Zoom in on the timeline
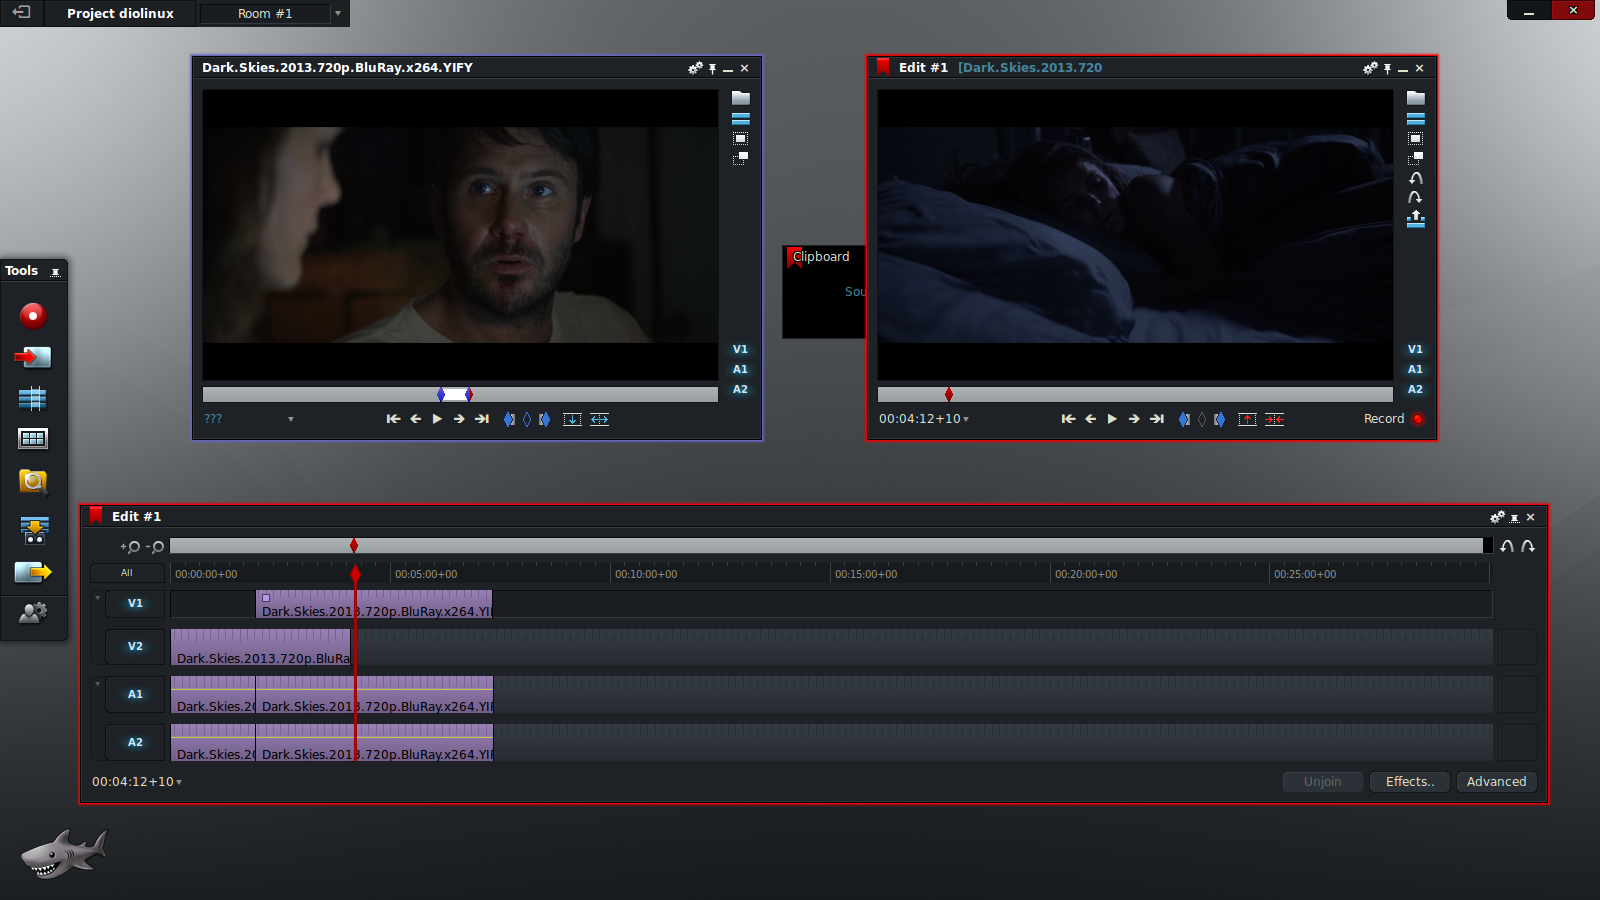The height and width of the screenshot is (900, 1600). pos(130,547)
